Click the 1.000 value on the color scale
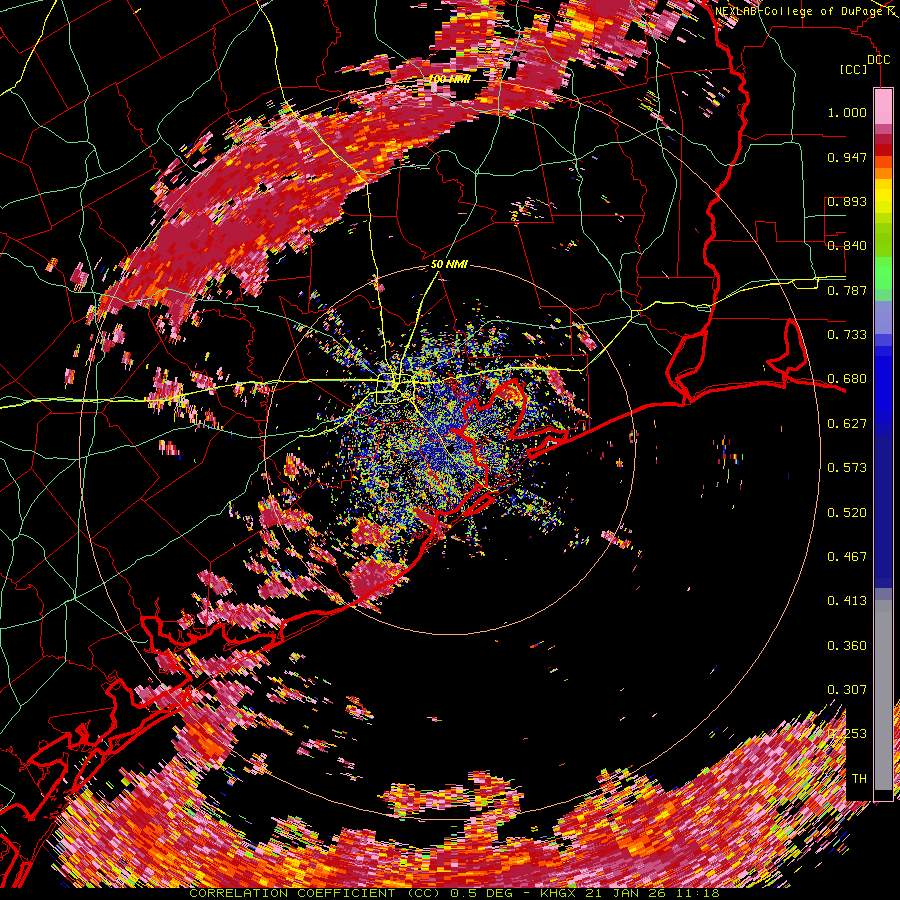The height and width of the screenshot is (900, 900). pos(847,112)
